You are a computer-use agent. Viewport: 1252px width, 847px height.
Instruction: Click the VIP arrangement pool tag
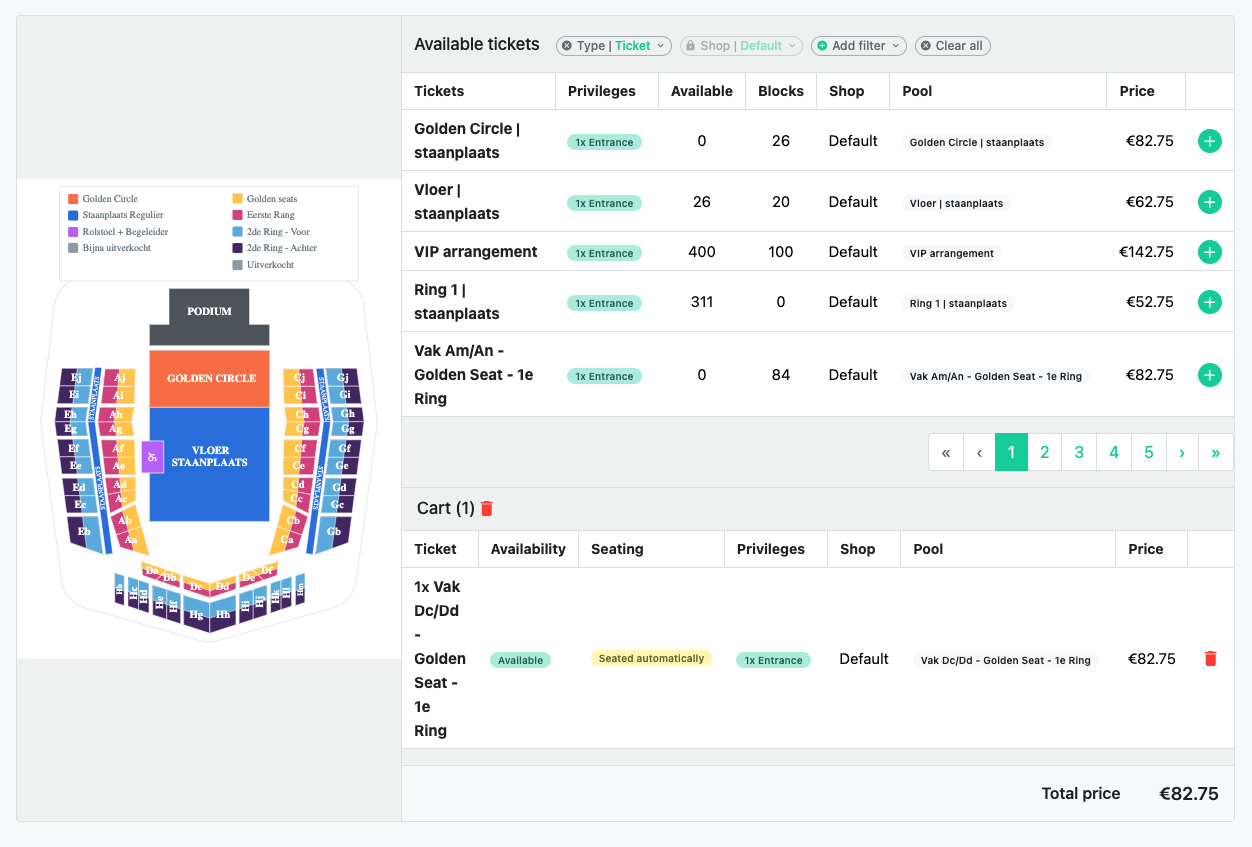coord(952,253)
